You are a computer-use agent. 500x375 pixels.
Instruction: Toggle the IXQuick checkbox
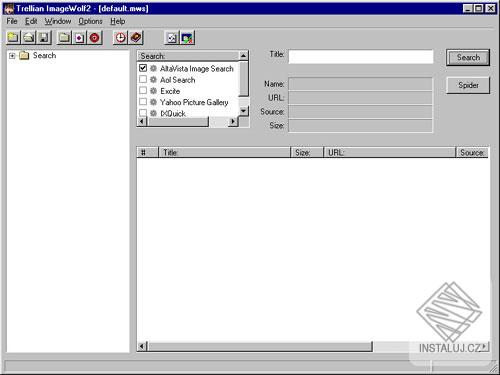pyautogui.click(x=143, y=113)
